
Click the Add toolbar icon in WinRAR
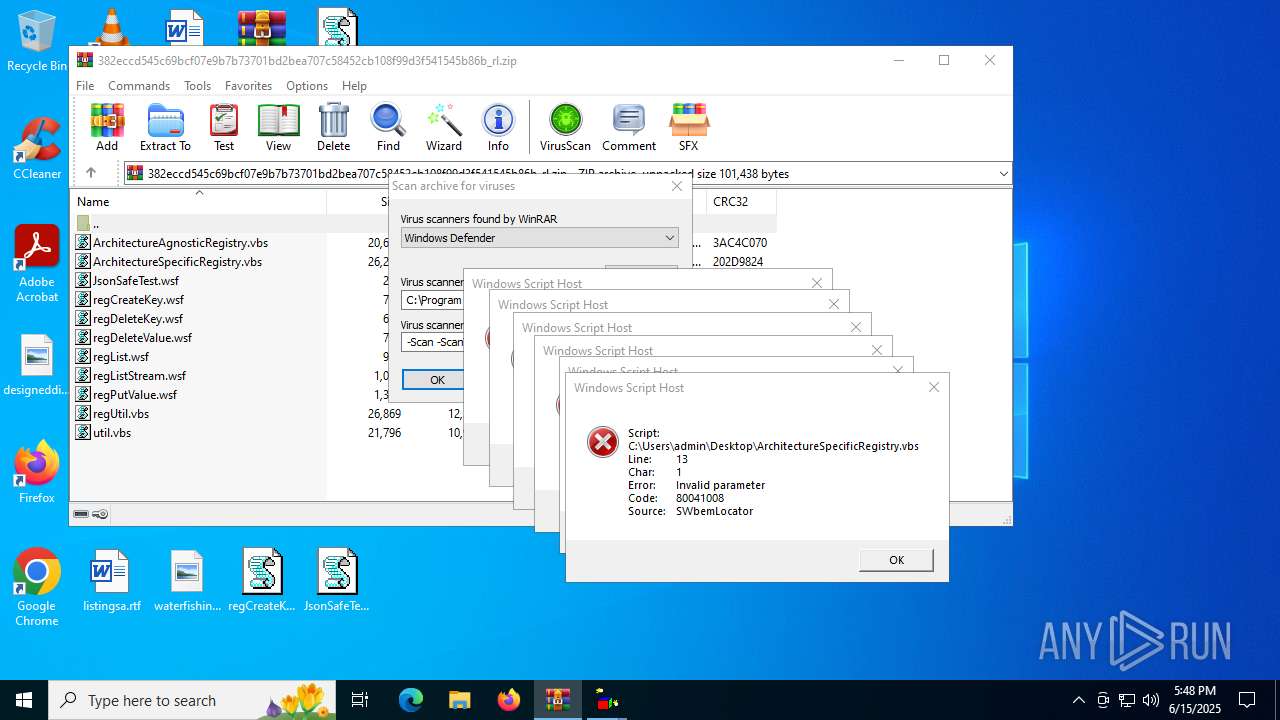point(107,127)
